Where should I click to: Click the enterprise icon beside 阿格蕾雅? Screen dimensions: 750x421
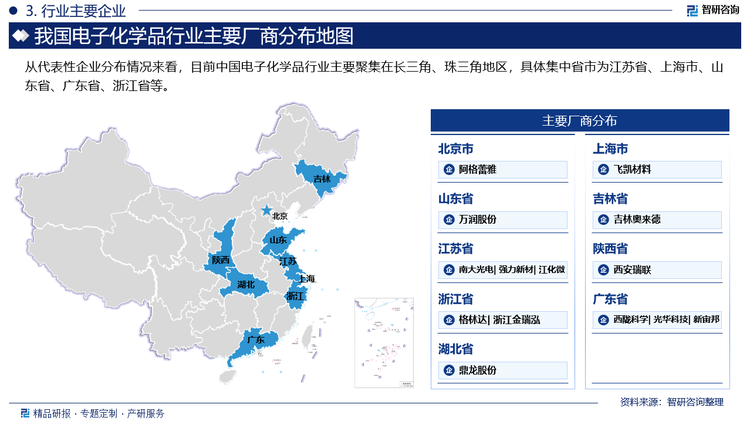tap(449, 169)
